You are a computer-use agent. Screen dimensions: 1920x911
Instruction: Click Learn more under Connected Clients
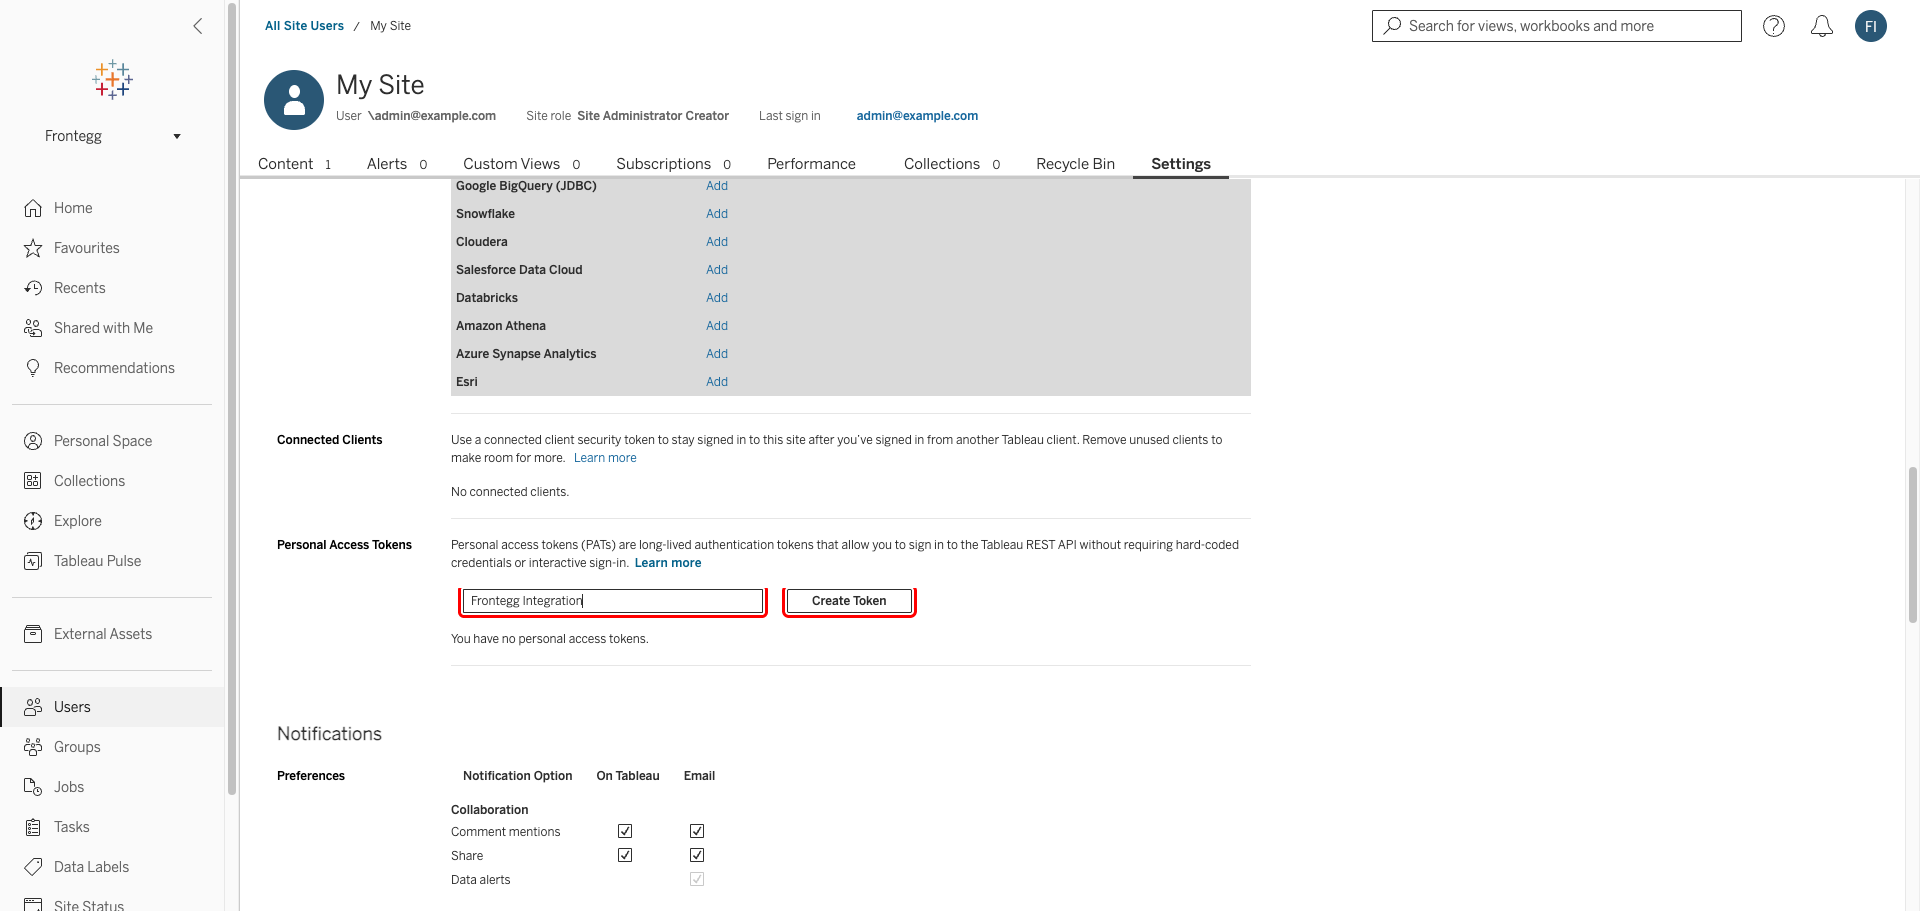[605, 458]
